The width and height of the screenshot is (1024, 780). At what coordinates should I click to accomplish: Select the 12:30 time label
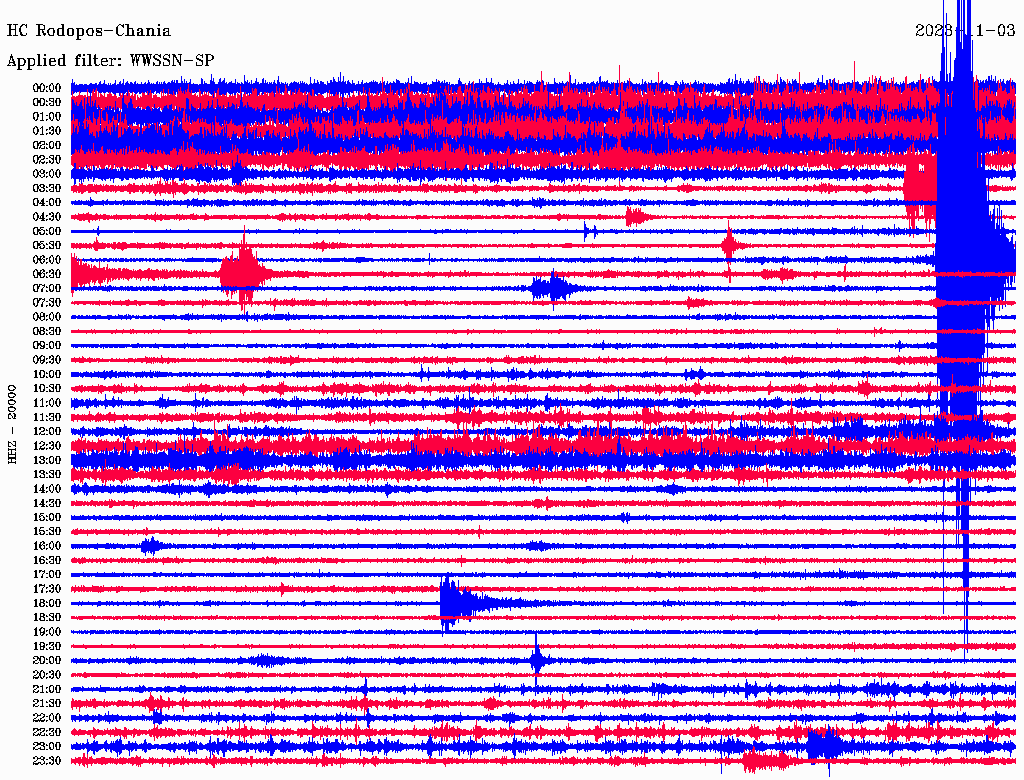click(x=46, y=446)
